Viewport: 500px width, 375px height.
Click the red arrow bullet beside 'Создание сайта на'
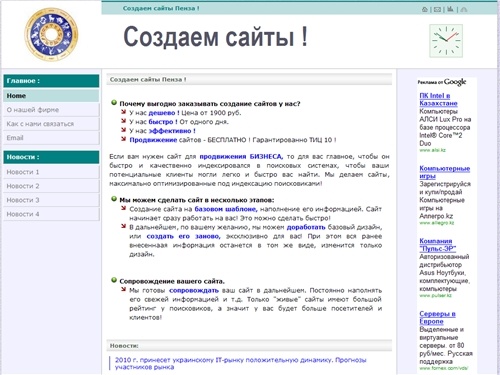(123, 208)
